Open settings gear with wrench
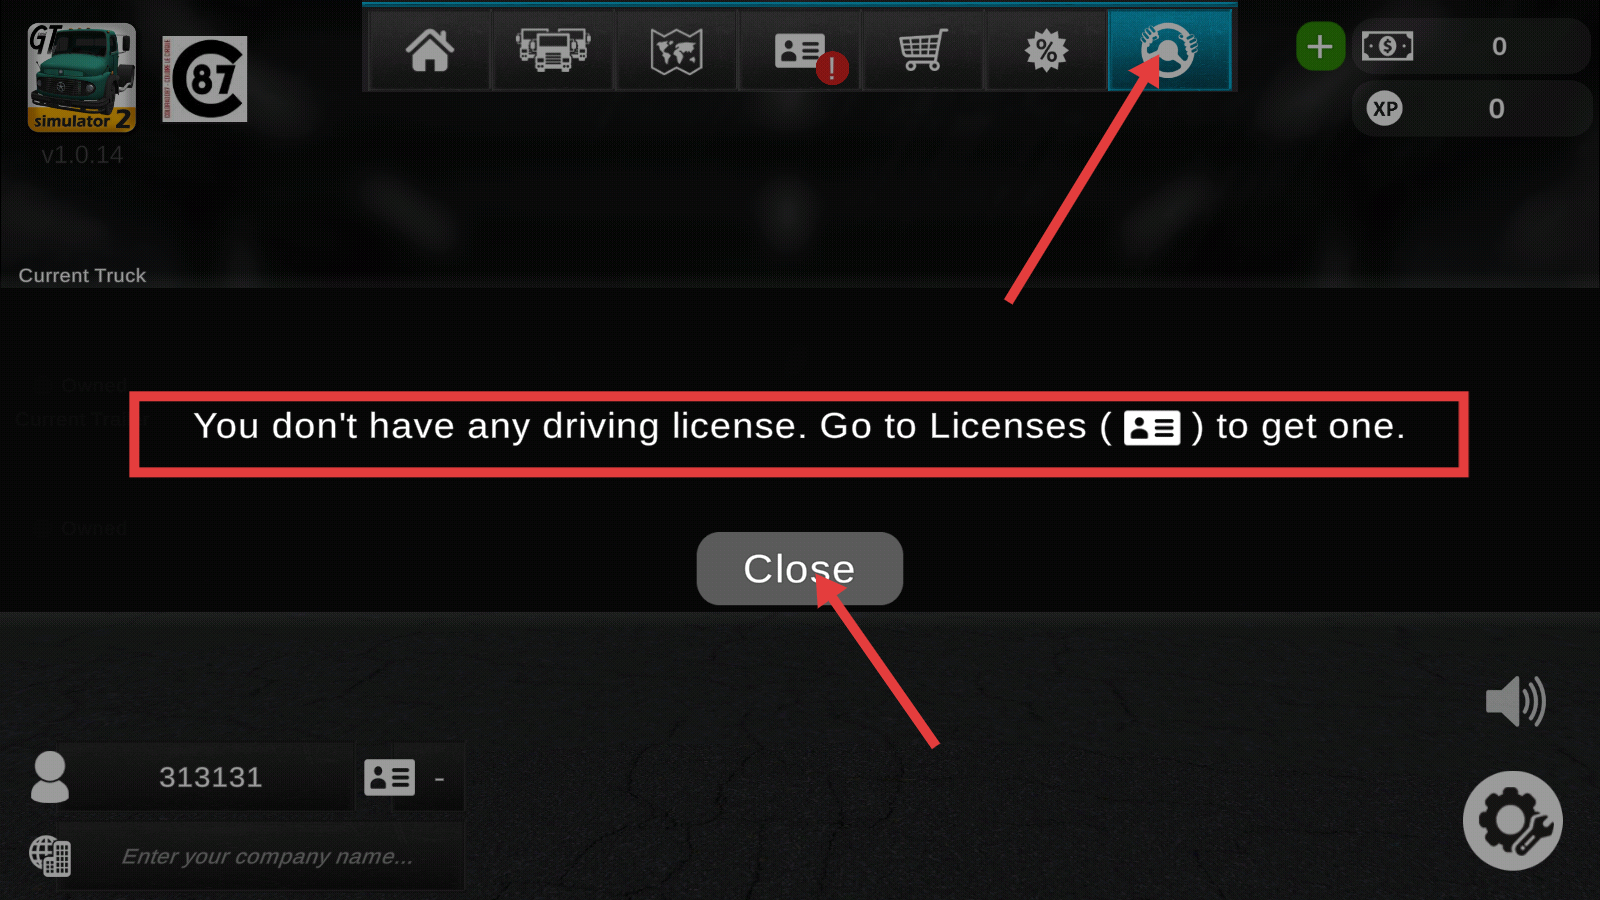Viewport: 1600px width, 900px height. click(x=1513, y=821)
